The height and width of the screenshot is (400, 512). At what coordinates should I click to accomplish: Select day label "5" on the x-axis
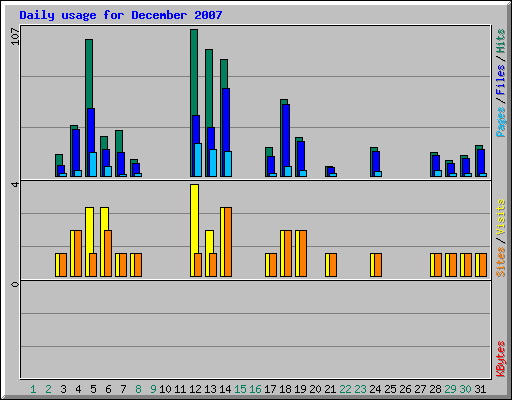pos(93,389)
